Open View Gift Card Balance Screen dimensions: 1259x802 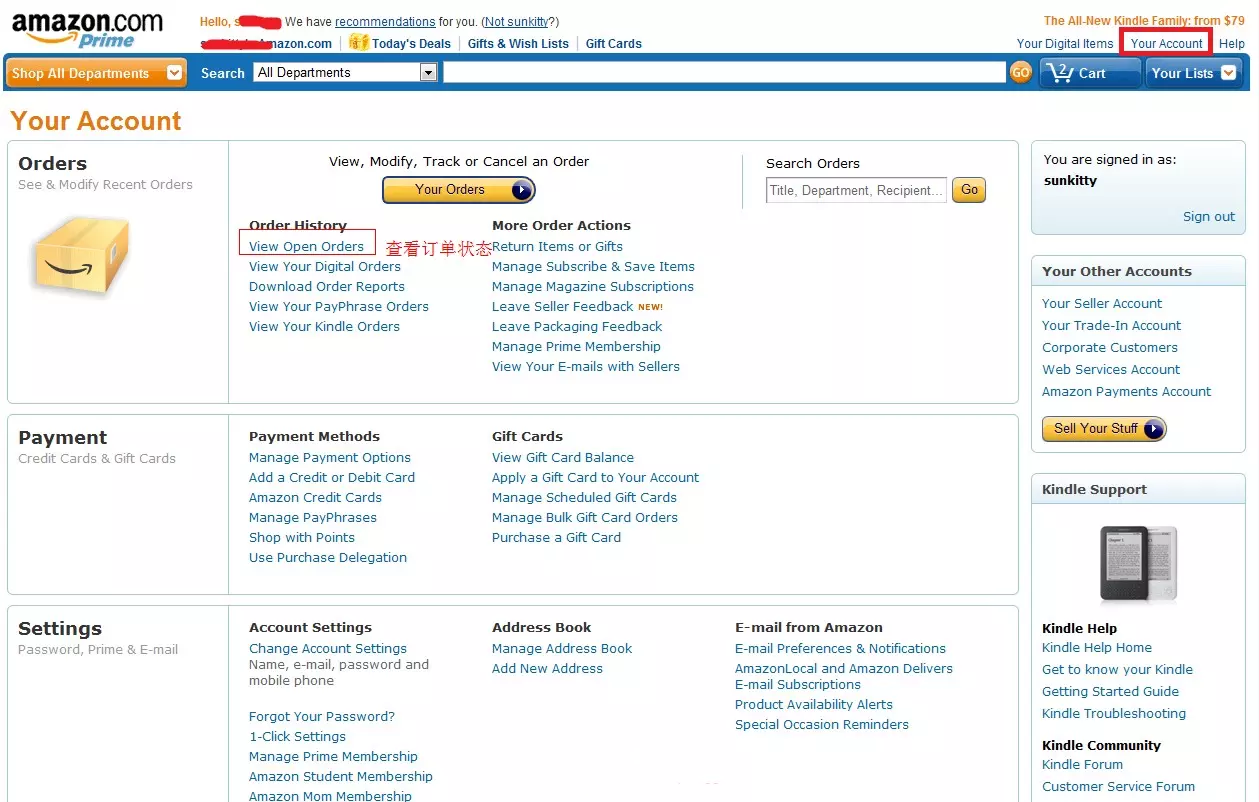coord(563,457)
